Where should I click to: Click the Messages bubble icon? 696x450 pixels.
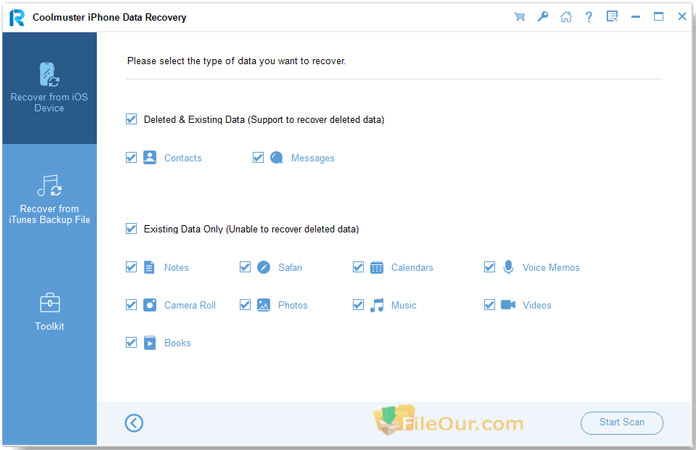tap(277, 158)
